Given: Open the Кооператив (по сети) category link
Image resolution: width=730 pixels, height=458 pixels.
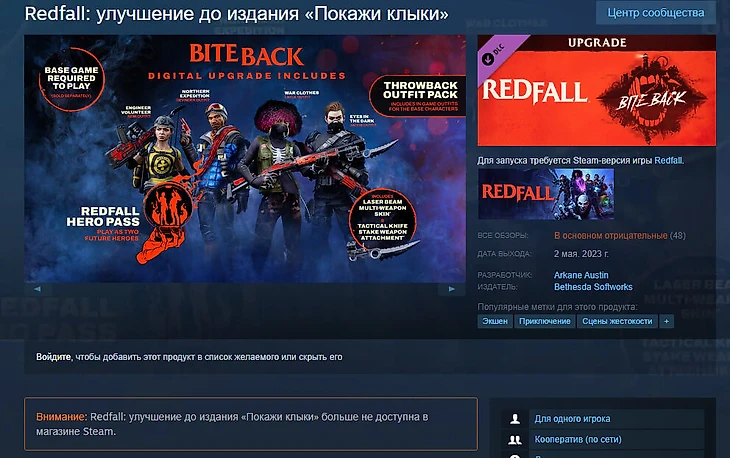Looking at the screenshot, I should tap(578, 439).
